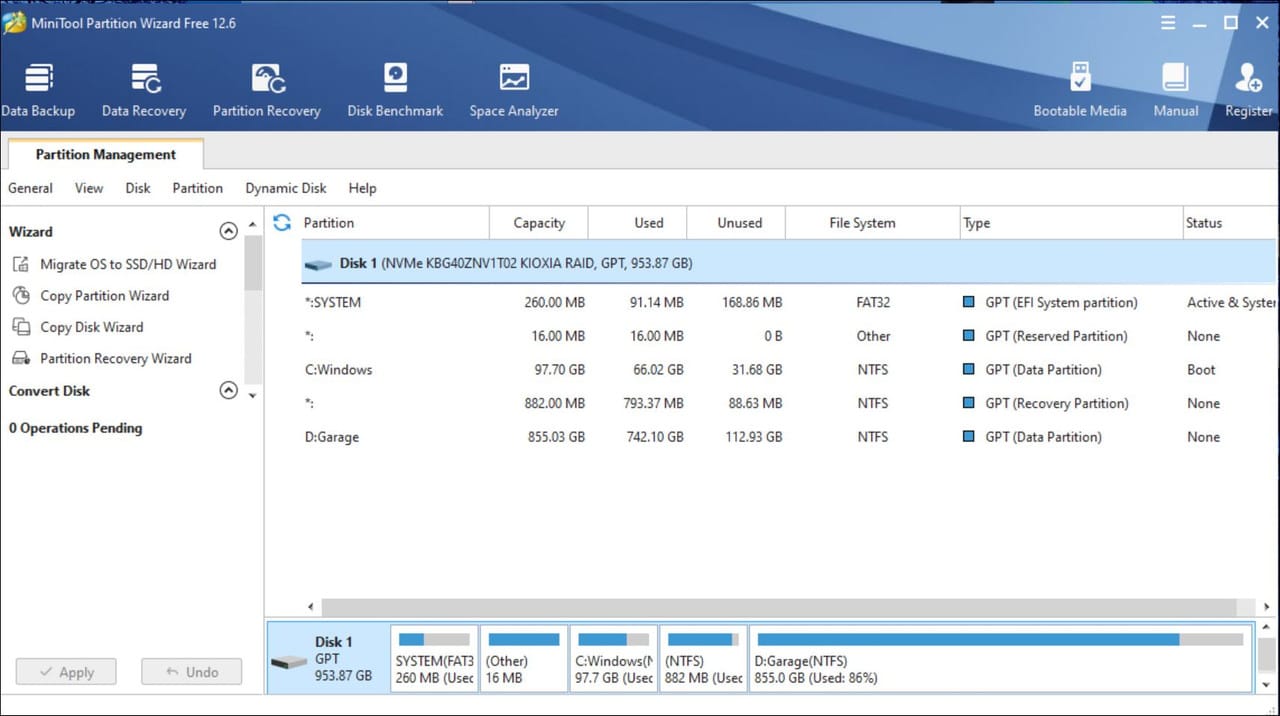Click the Partition Recovery Wizard icon
This screenshot has height=716, width=1280.
tap(21, 358)
